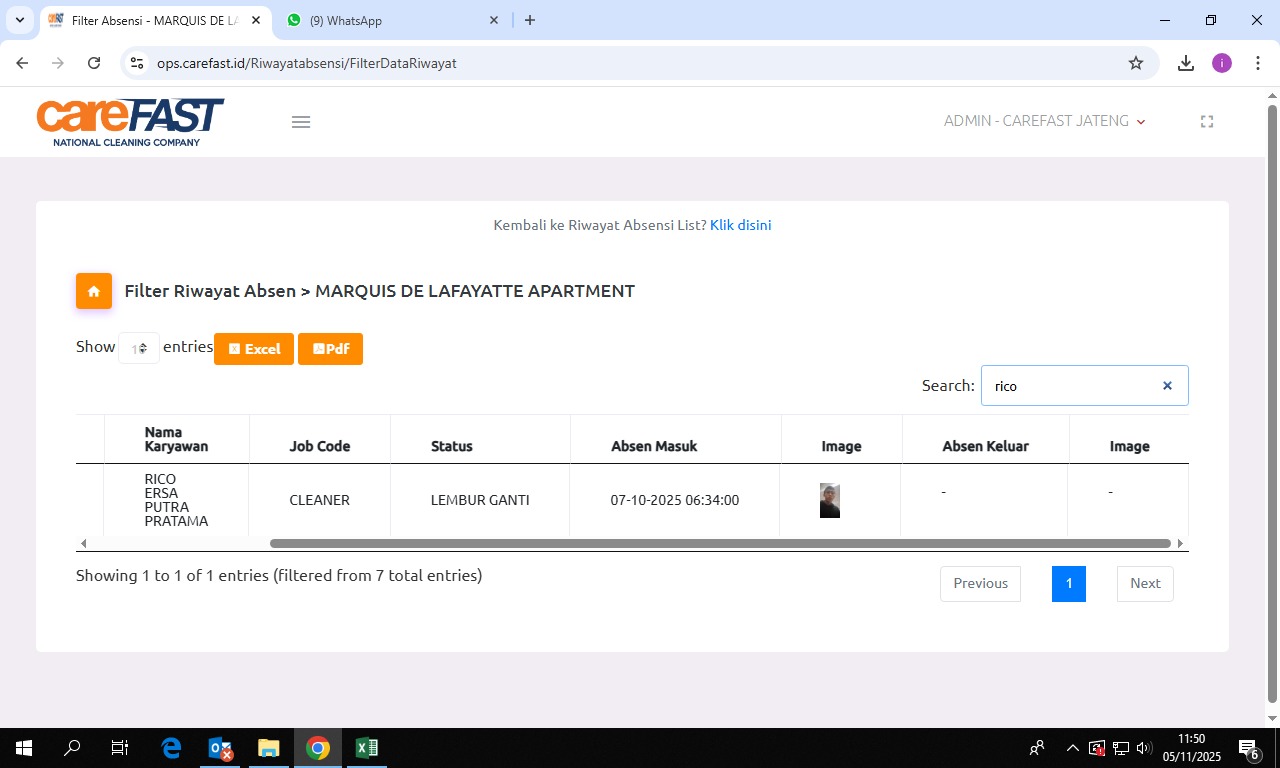The width and height of the screenshot is (1280, 768).
Task: Open Excel from the taskbar
Action: tap(366, 748)
